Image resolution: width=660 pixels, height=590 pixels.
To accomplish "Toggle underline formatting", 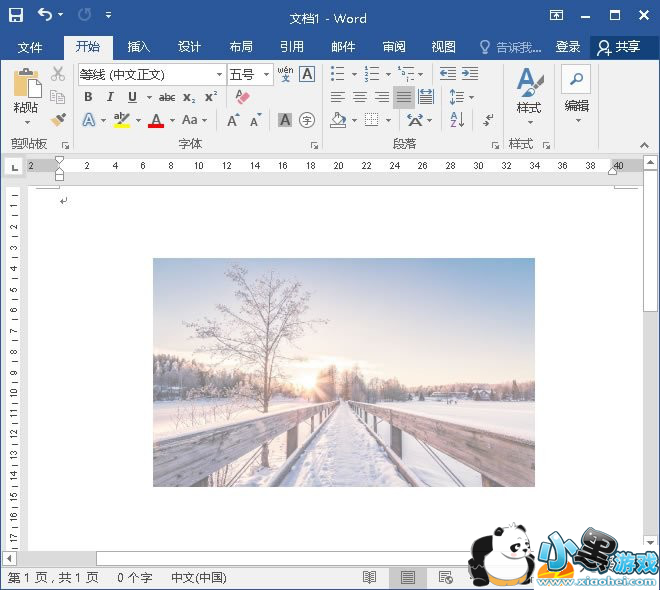I will [x=133, y=97].
